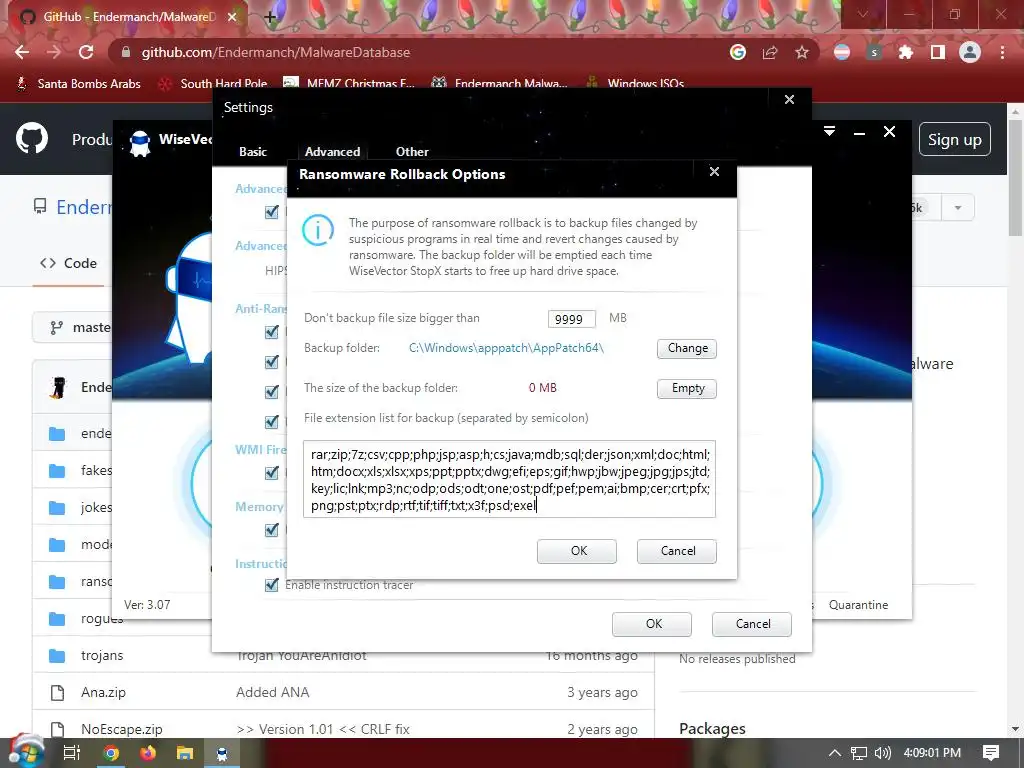Click the trojans folder icon
The height and width of the screenshot is (768, 1024).
click(57, 656)
